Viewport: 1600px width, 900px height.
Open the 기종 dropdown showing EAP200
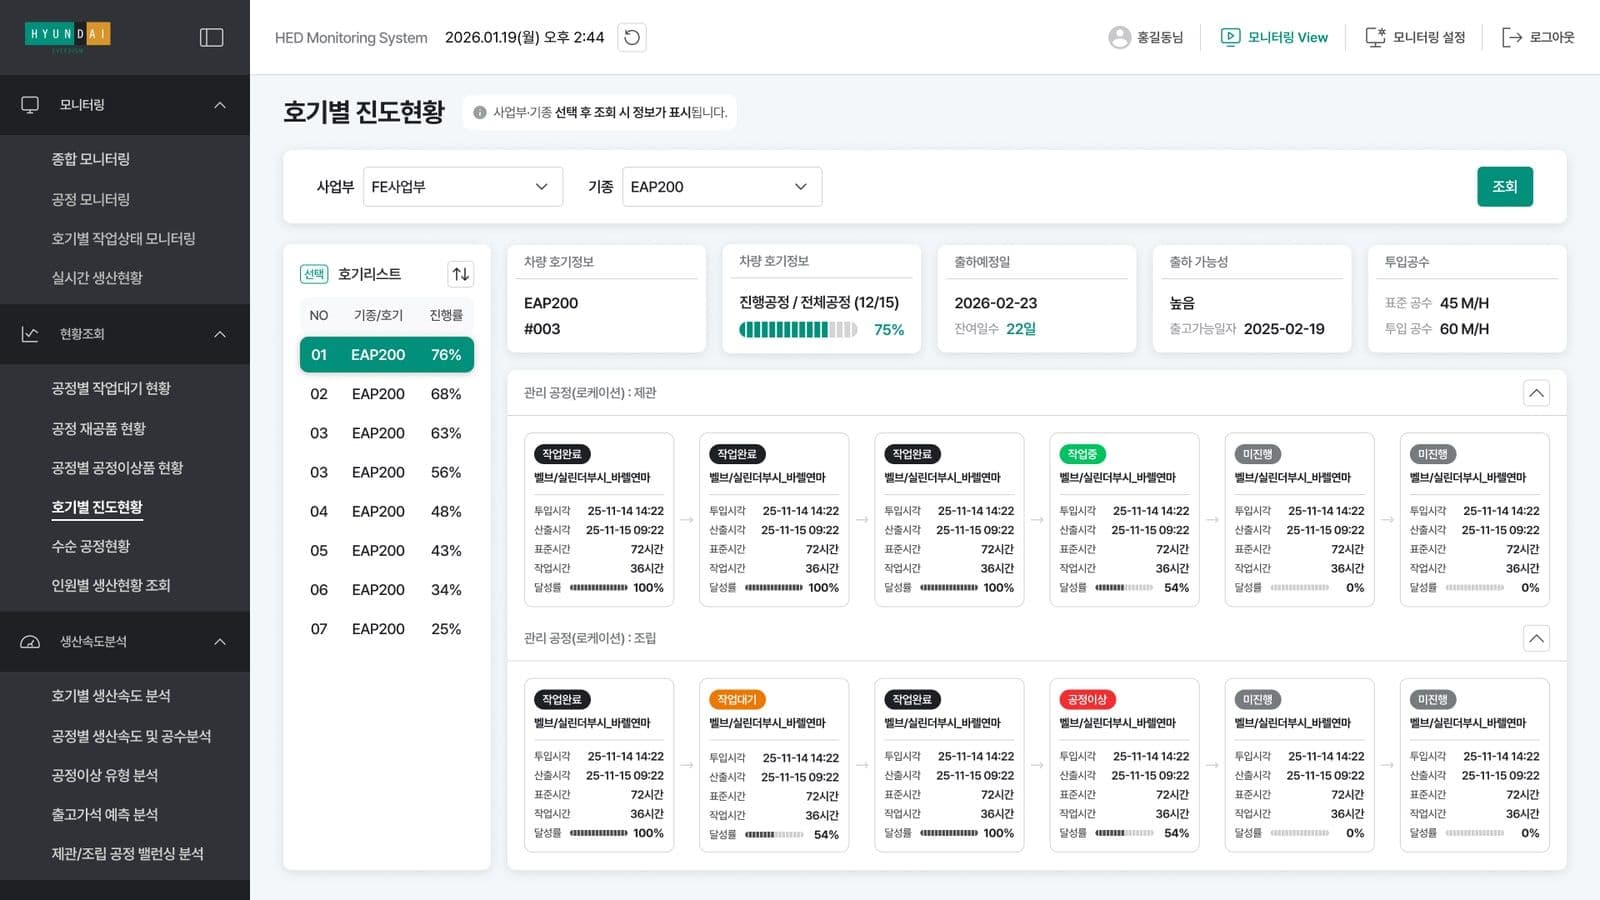coord(722,187)
